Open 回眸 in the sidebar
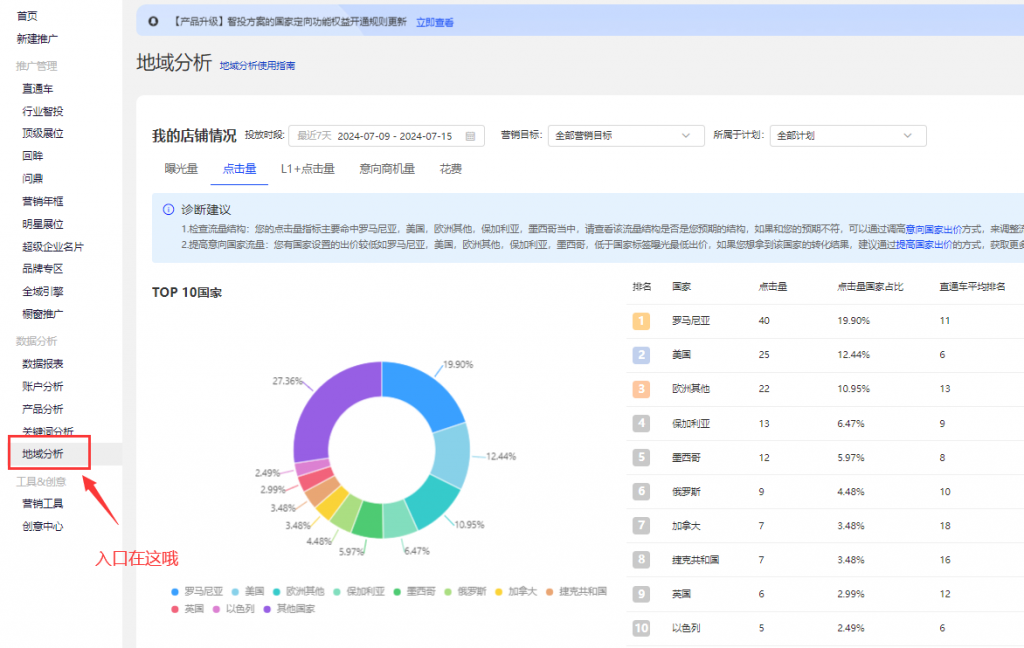The width and height of the screenshot is (1024, 648). pyautogui.click(x=33, y=156)
